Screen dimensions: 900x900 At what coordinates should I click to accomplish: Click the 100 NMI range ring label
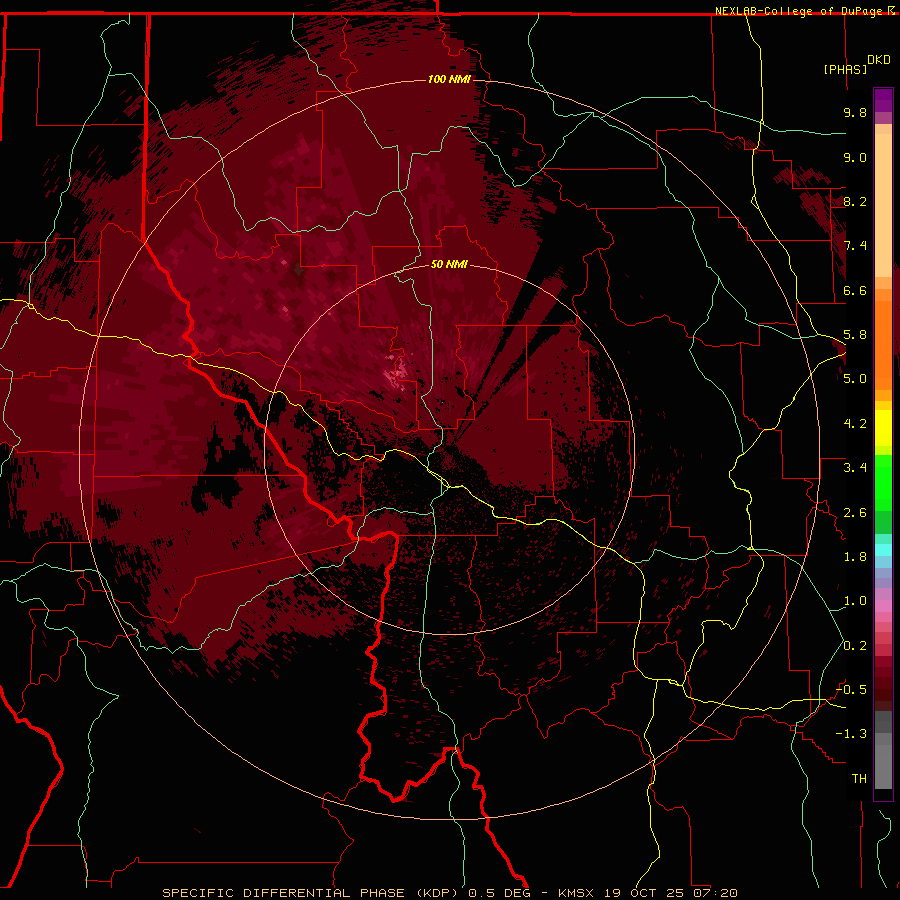(x=449, y=79)
